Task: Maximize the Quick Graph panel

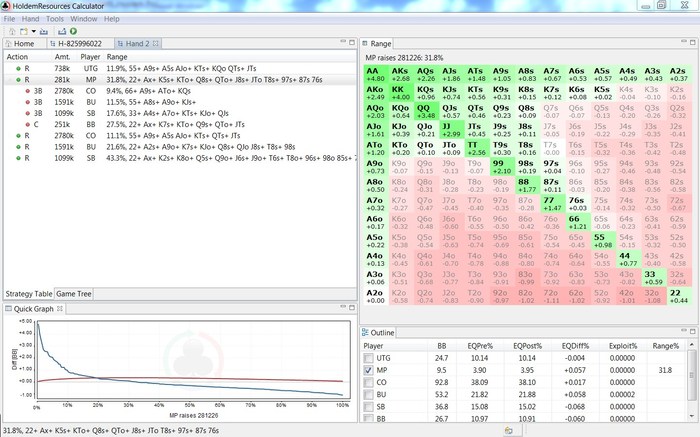Action: click(352, 307)
